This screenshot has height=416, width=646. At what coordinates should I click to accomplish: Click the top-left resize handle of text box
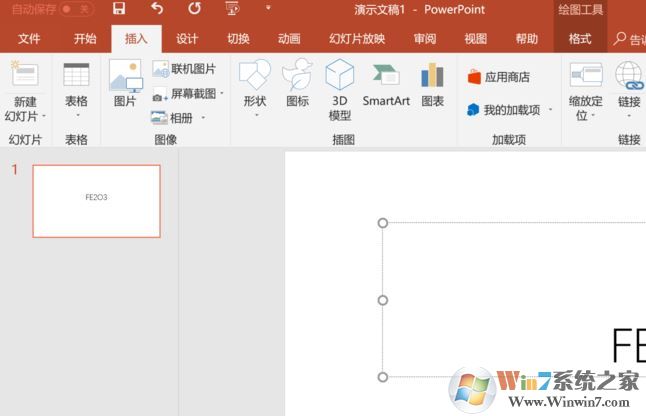pyautogui.click(x=383, y=223)
